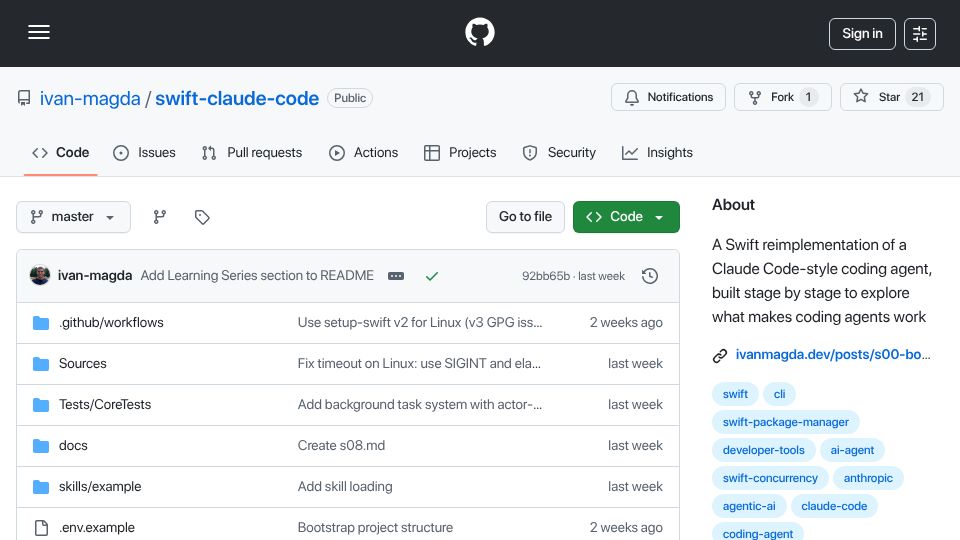Open the Actions tab
Screen dimensions: 960x540
point(364,152)
